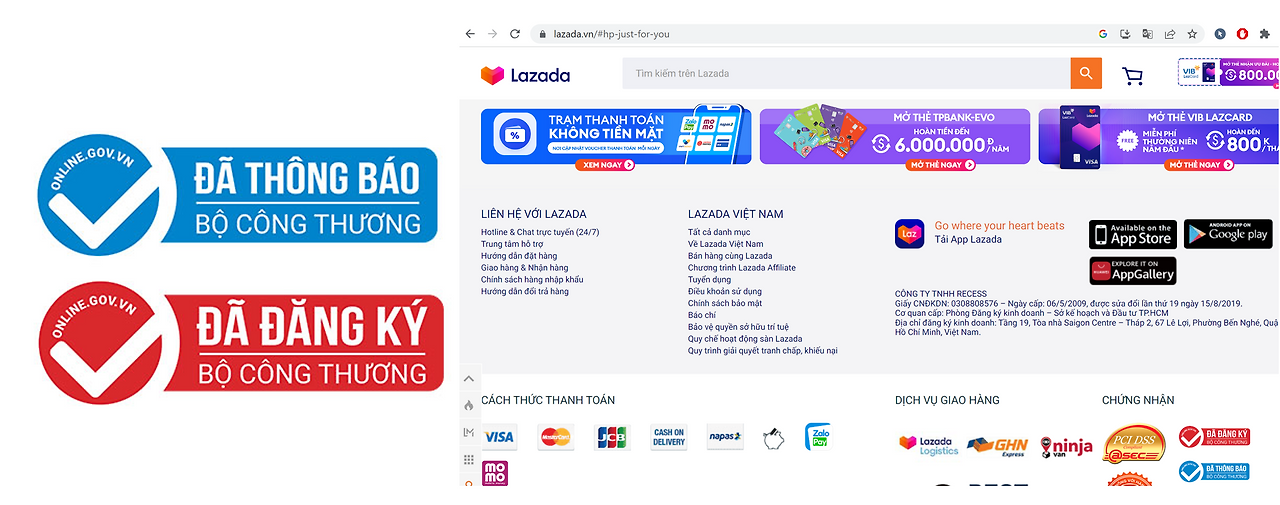Click the ZaloPay payment icon
Image resolution: width=1280 pixels, height=505 pixels.
(818, 437)
